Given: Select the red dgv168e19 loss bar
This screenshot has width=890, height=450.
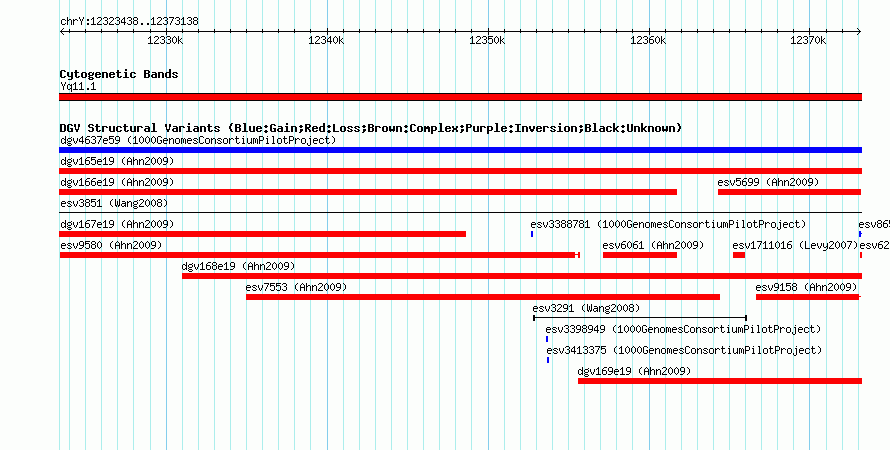Looking at the screenshot, I should pos(522,276).
